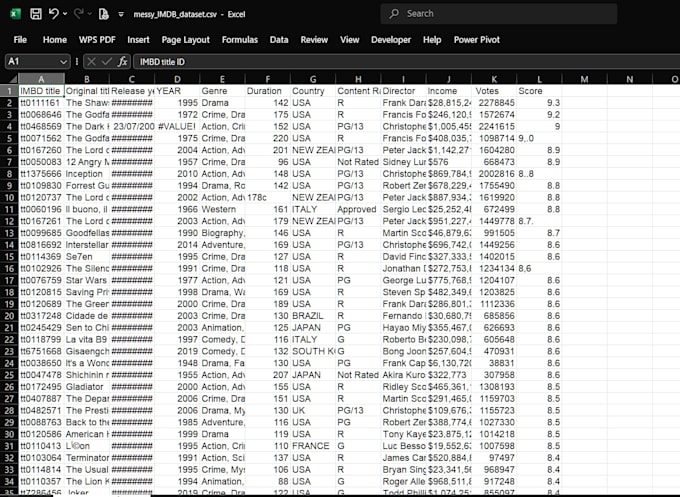
Task: Click the votes cell 38831
Action: 494,363
